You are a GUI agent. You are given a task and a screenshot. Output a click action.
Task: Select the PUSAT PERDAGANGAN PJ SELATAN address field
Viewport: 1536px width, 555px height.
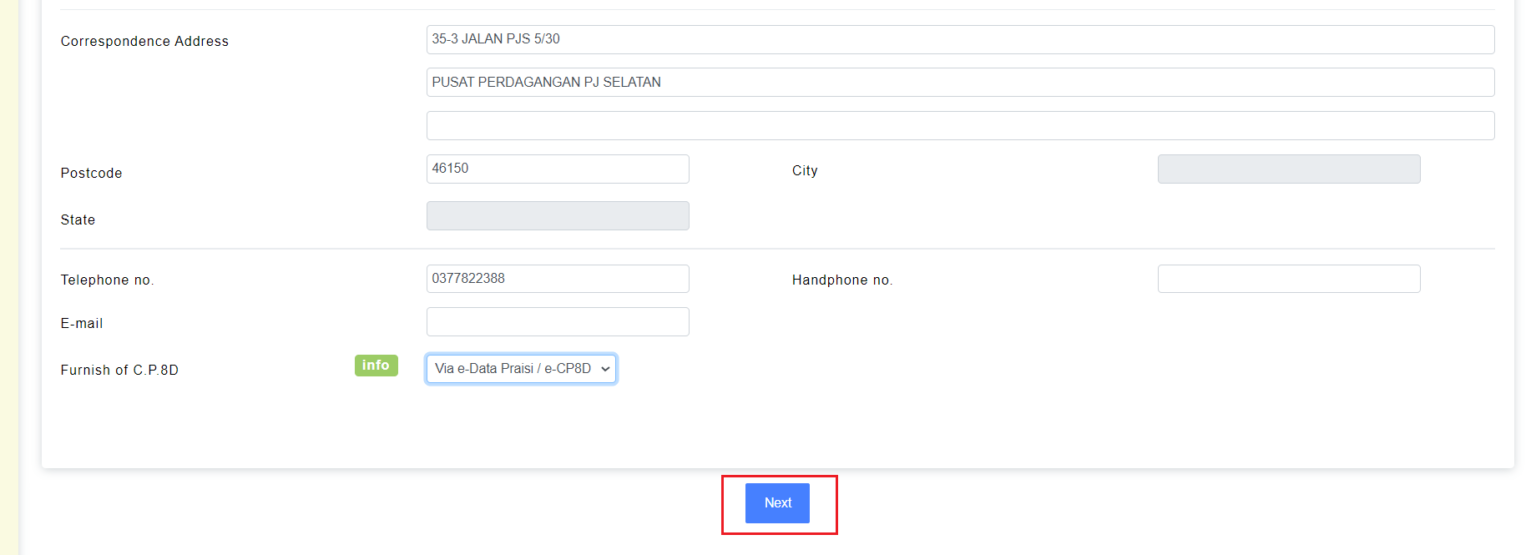pyautogui.click(x=960, y=83)
